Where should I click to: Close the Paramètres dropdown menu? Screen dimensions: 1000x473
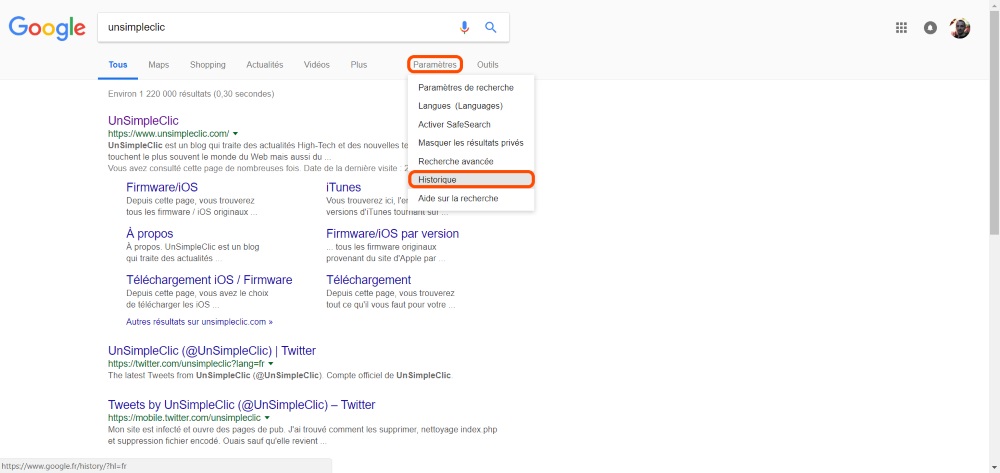click(x=435, y=65)
